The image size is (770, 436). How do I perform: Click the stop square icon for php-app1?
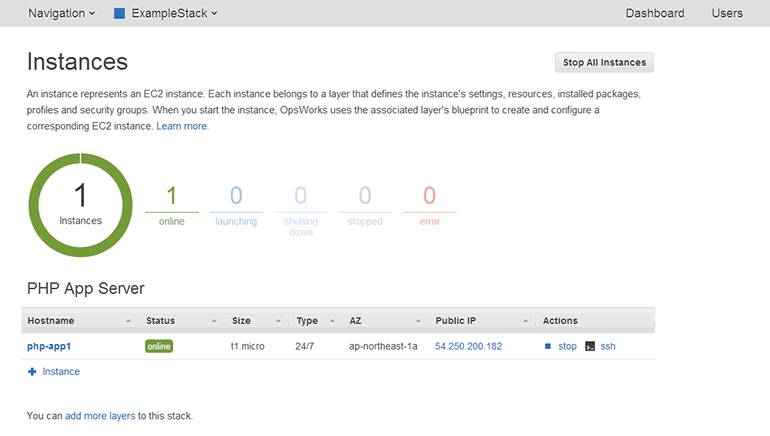pos(548,346)
